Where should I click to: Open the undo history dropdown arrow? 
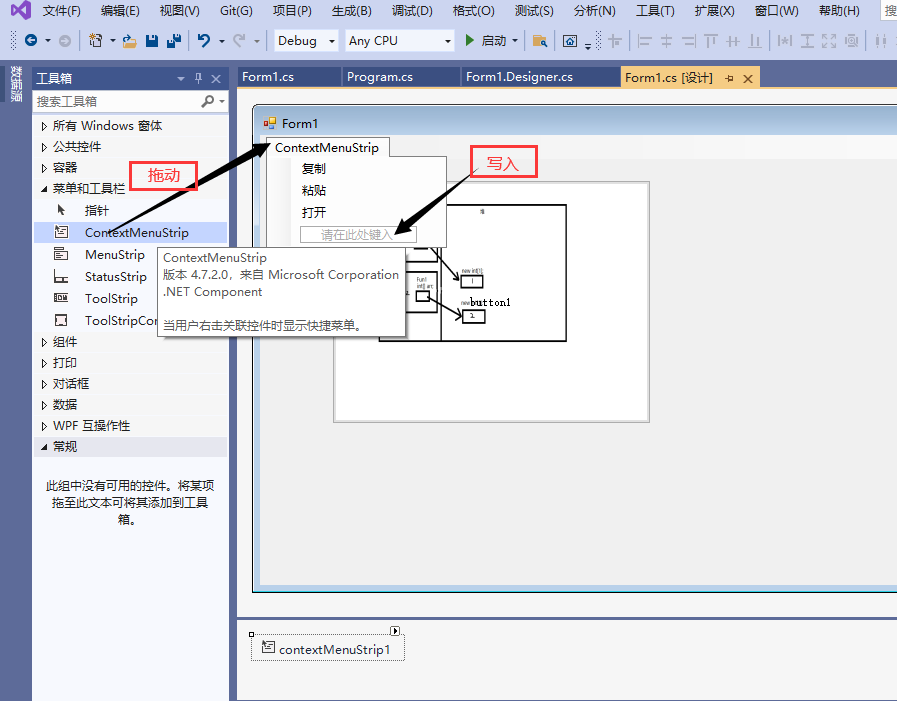coord(221,41)
